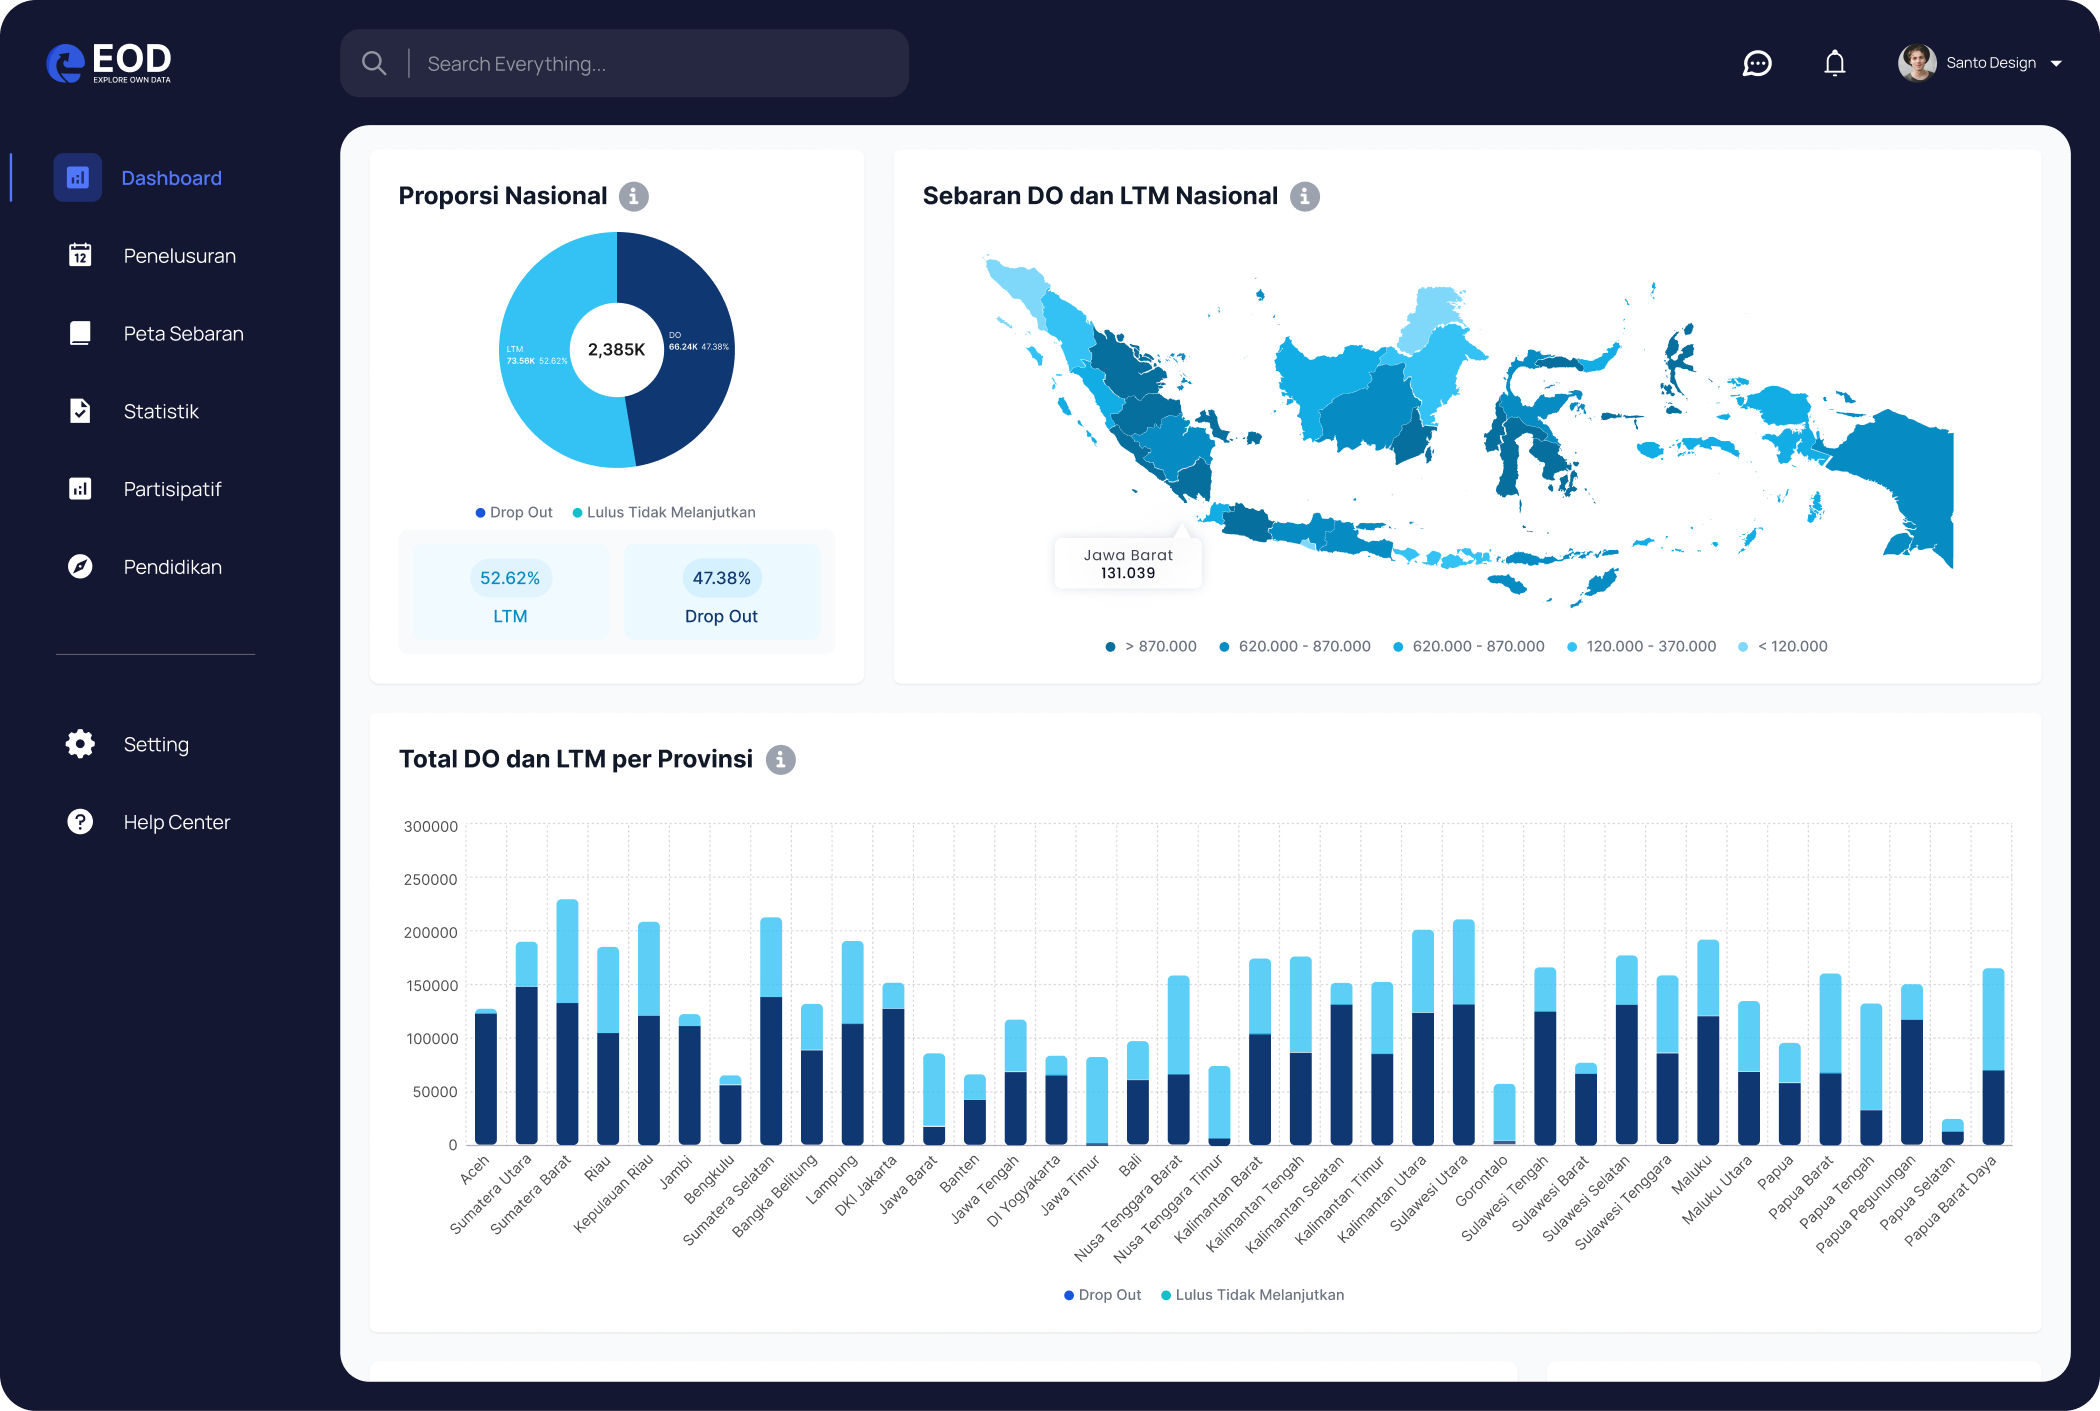Show info tooltip for Proporsi Nasional
This screenshot has width=2100, height=1411.
pos(633,196)
